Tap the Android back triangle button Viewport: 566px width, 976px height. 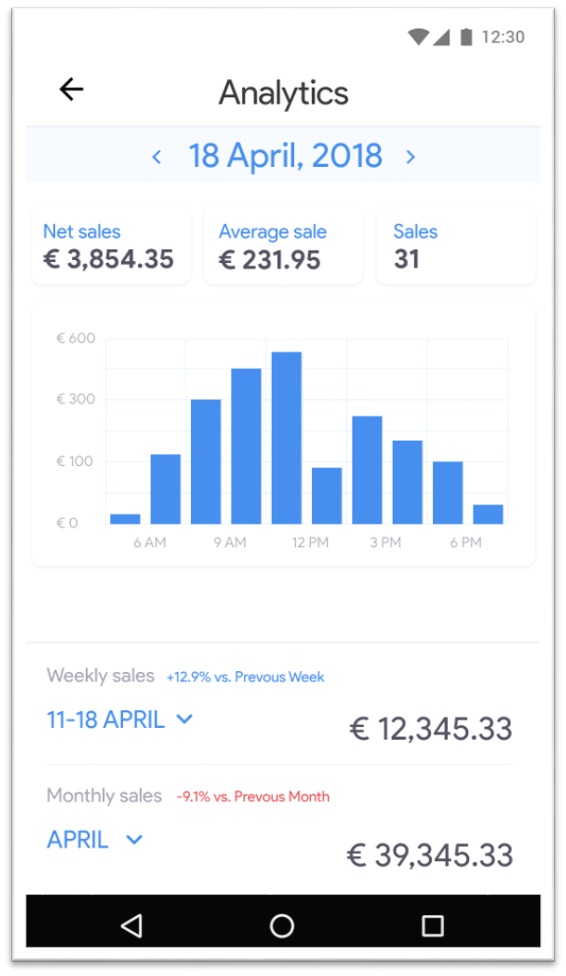[131, 926]
